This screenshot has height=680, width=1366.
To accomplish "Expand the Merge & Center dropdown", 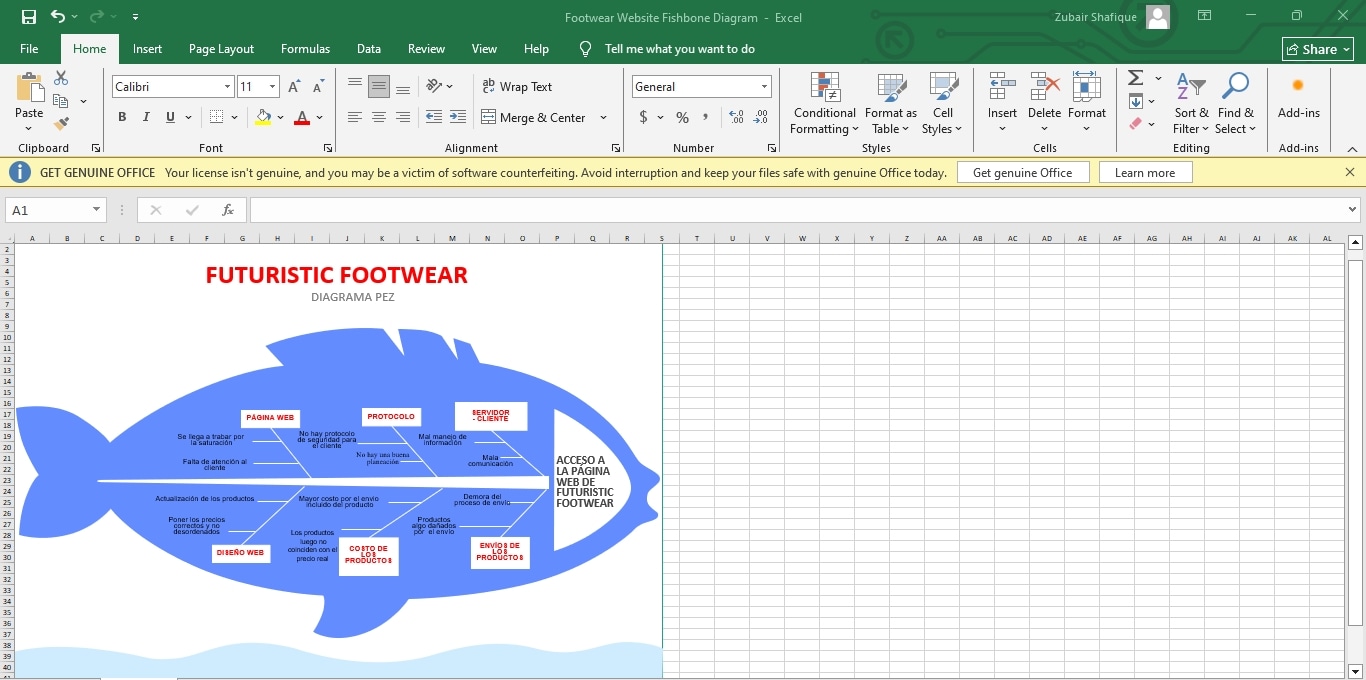I will point(603,117).
